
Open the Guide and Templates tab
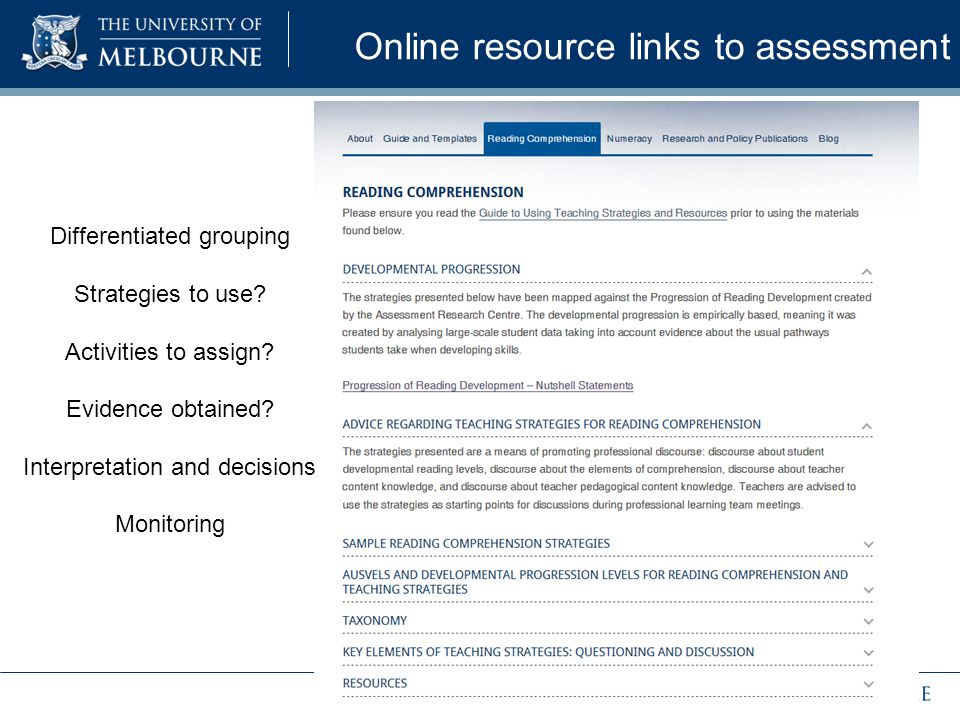pyautogui.click(x=430, y=139)
